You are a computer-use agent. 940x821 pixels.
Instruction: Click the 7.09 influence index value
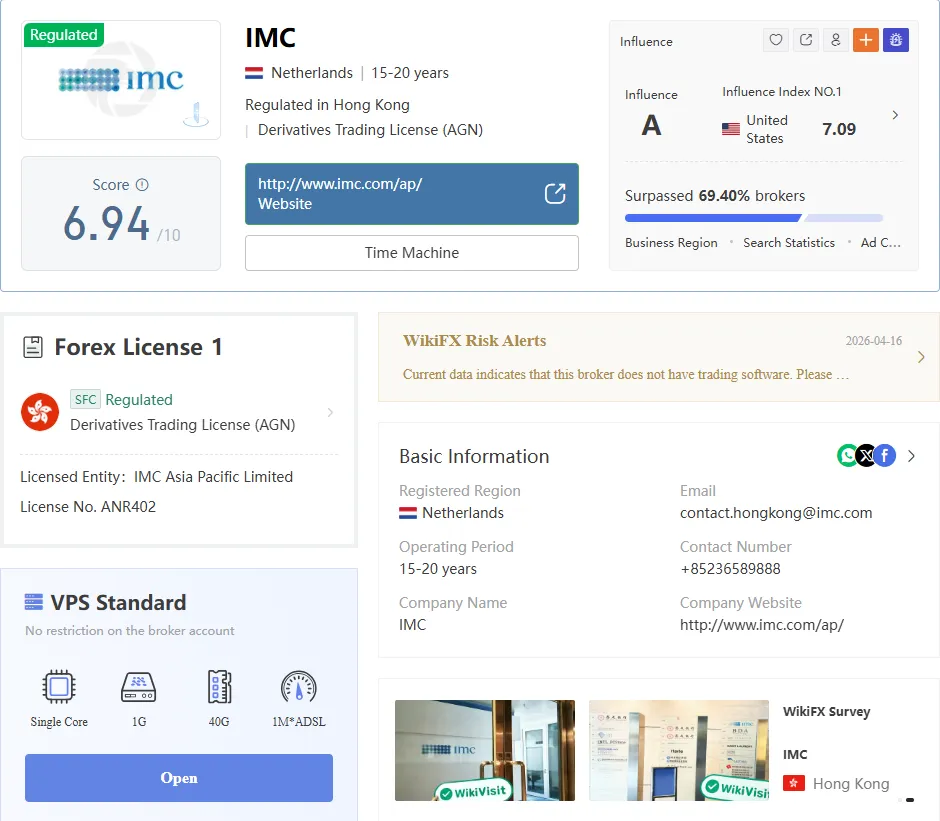click(x=839, y=129)
